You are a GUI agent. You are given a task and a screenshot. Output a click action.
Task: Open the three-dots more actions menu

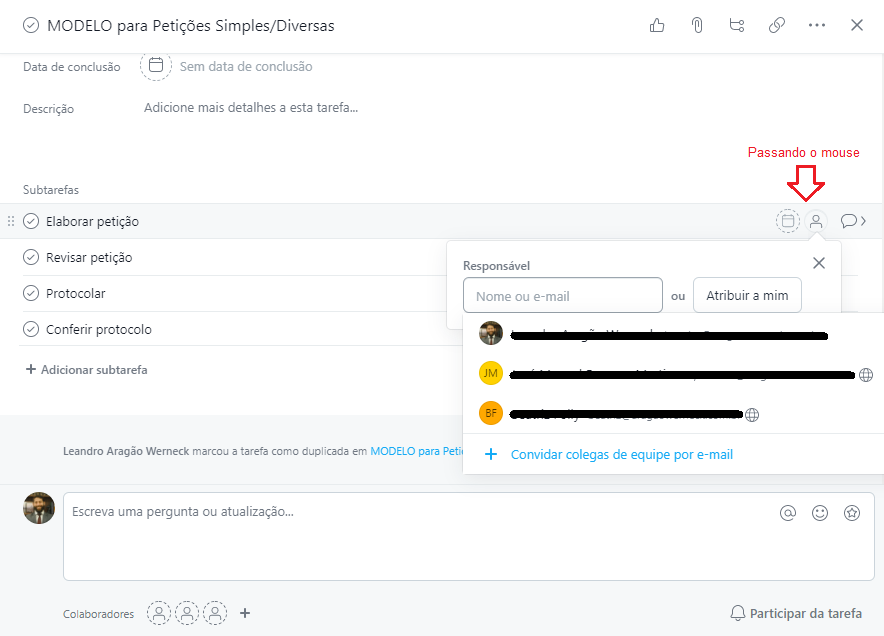817,26
